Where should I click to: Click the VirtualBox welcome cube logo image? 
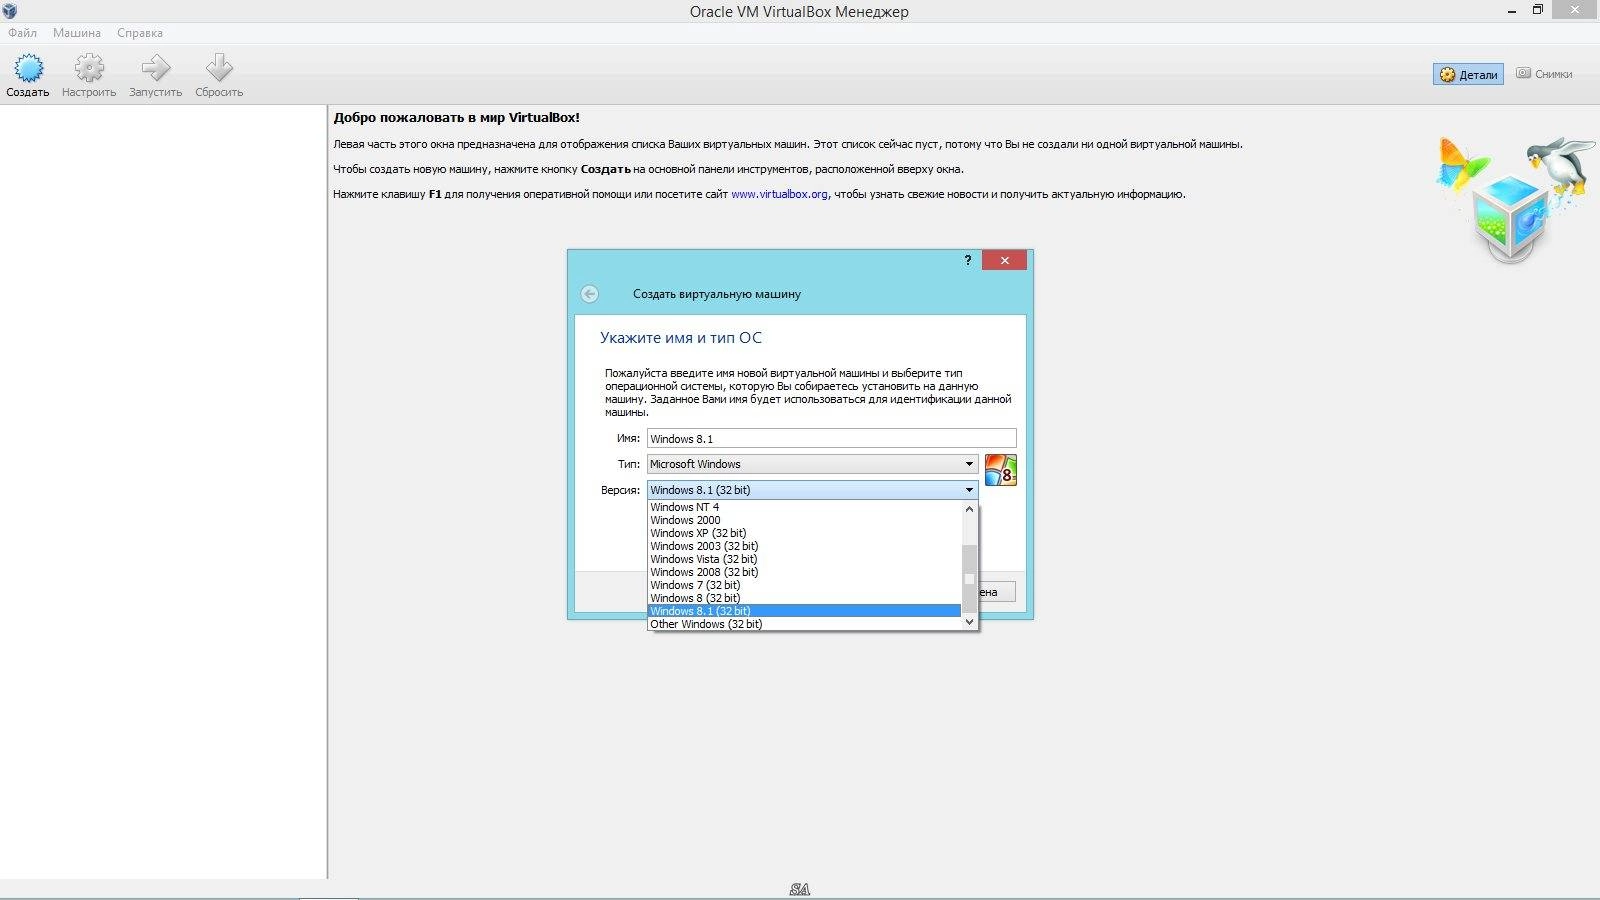pos(1514,200)
